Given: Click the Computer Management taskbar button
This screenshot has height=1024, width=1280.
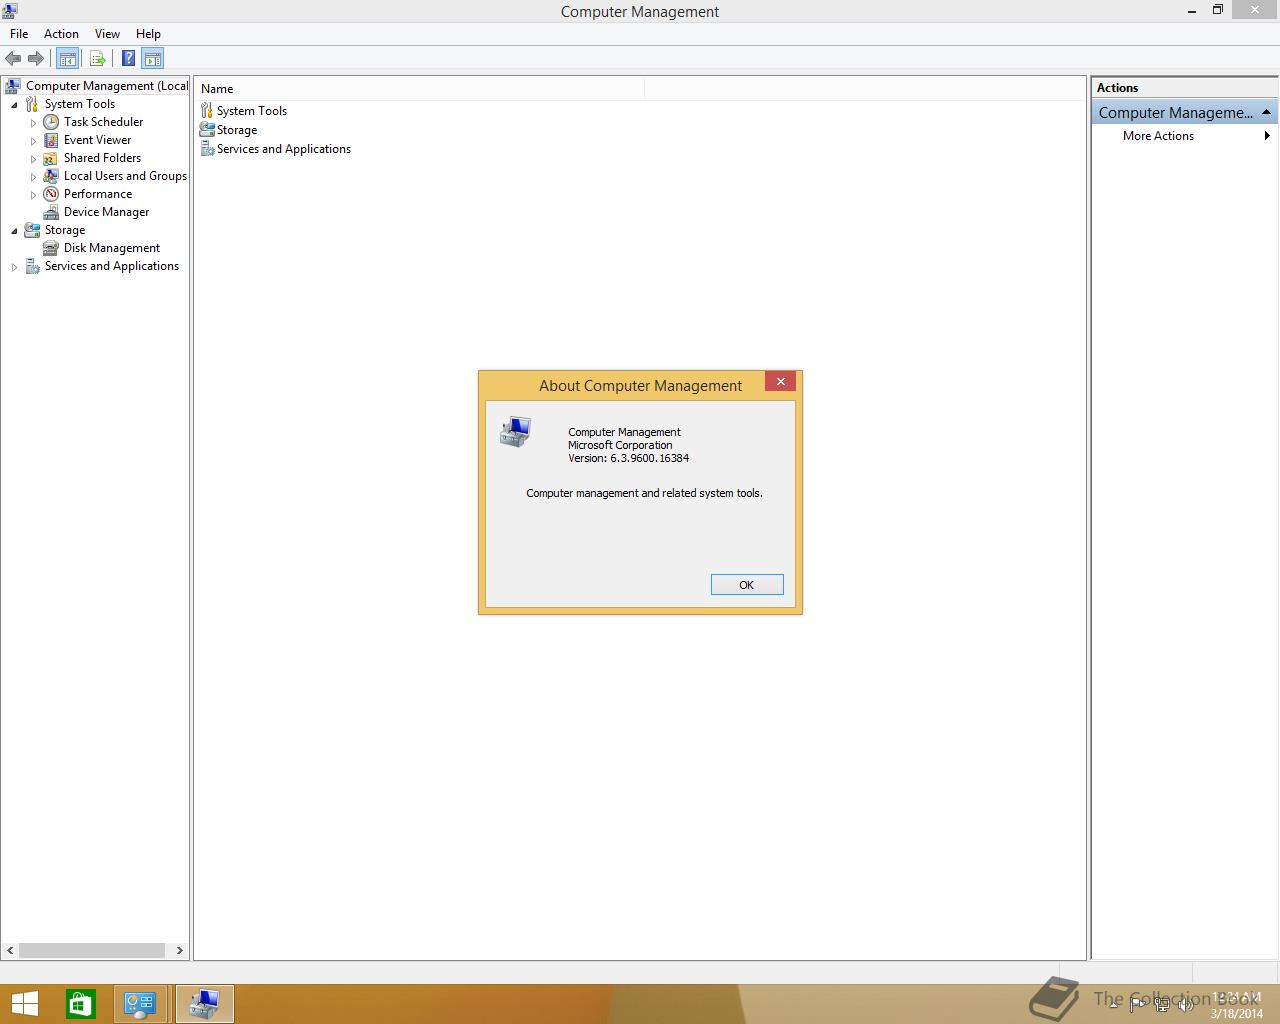Looking at the screenshot, I should coord(205,1004).
